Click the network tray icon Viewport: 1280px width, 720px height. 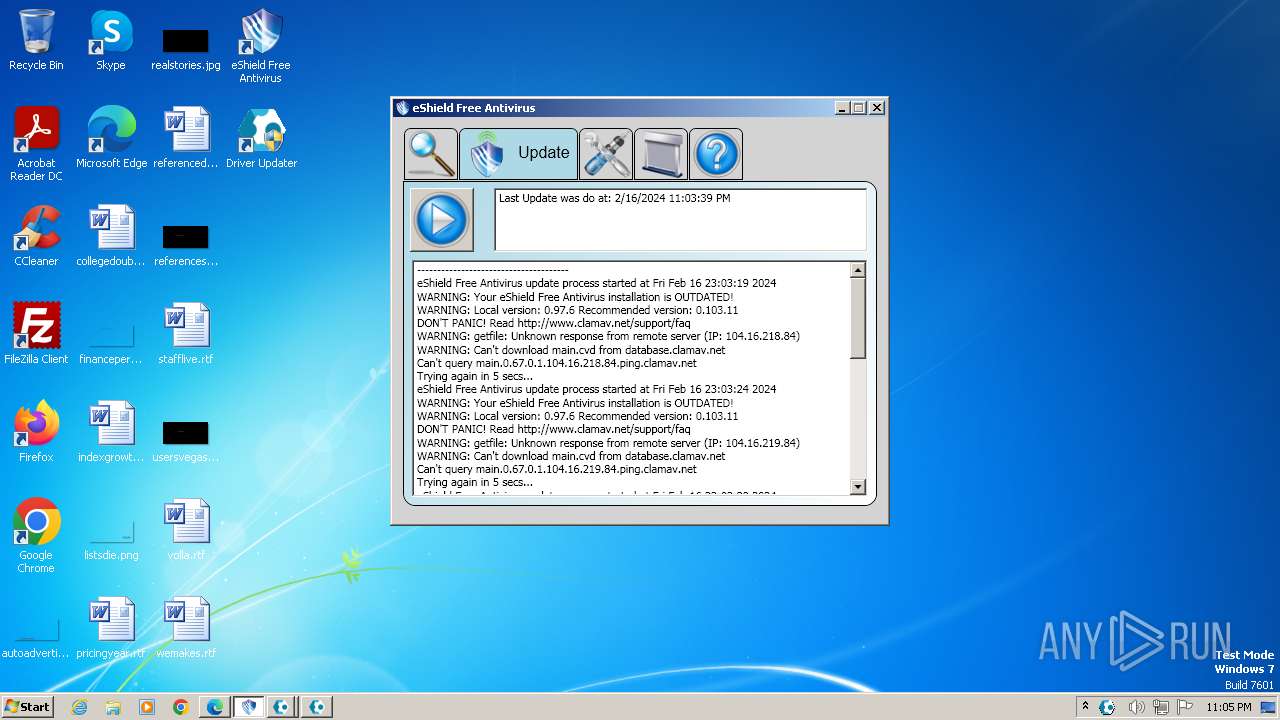point(1161,707)
